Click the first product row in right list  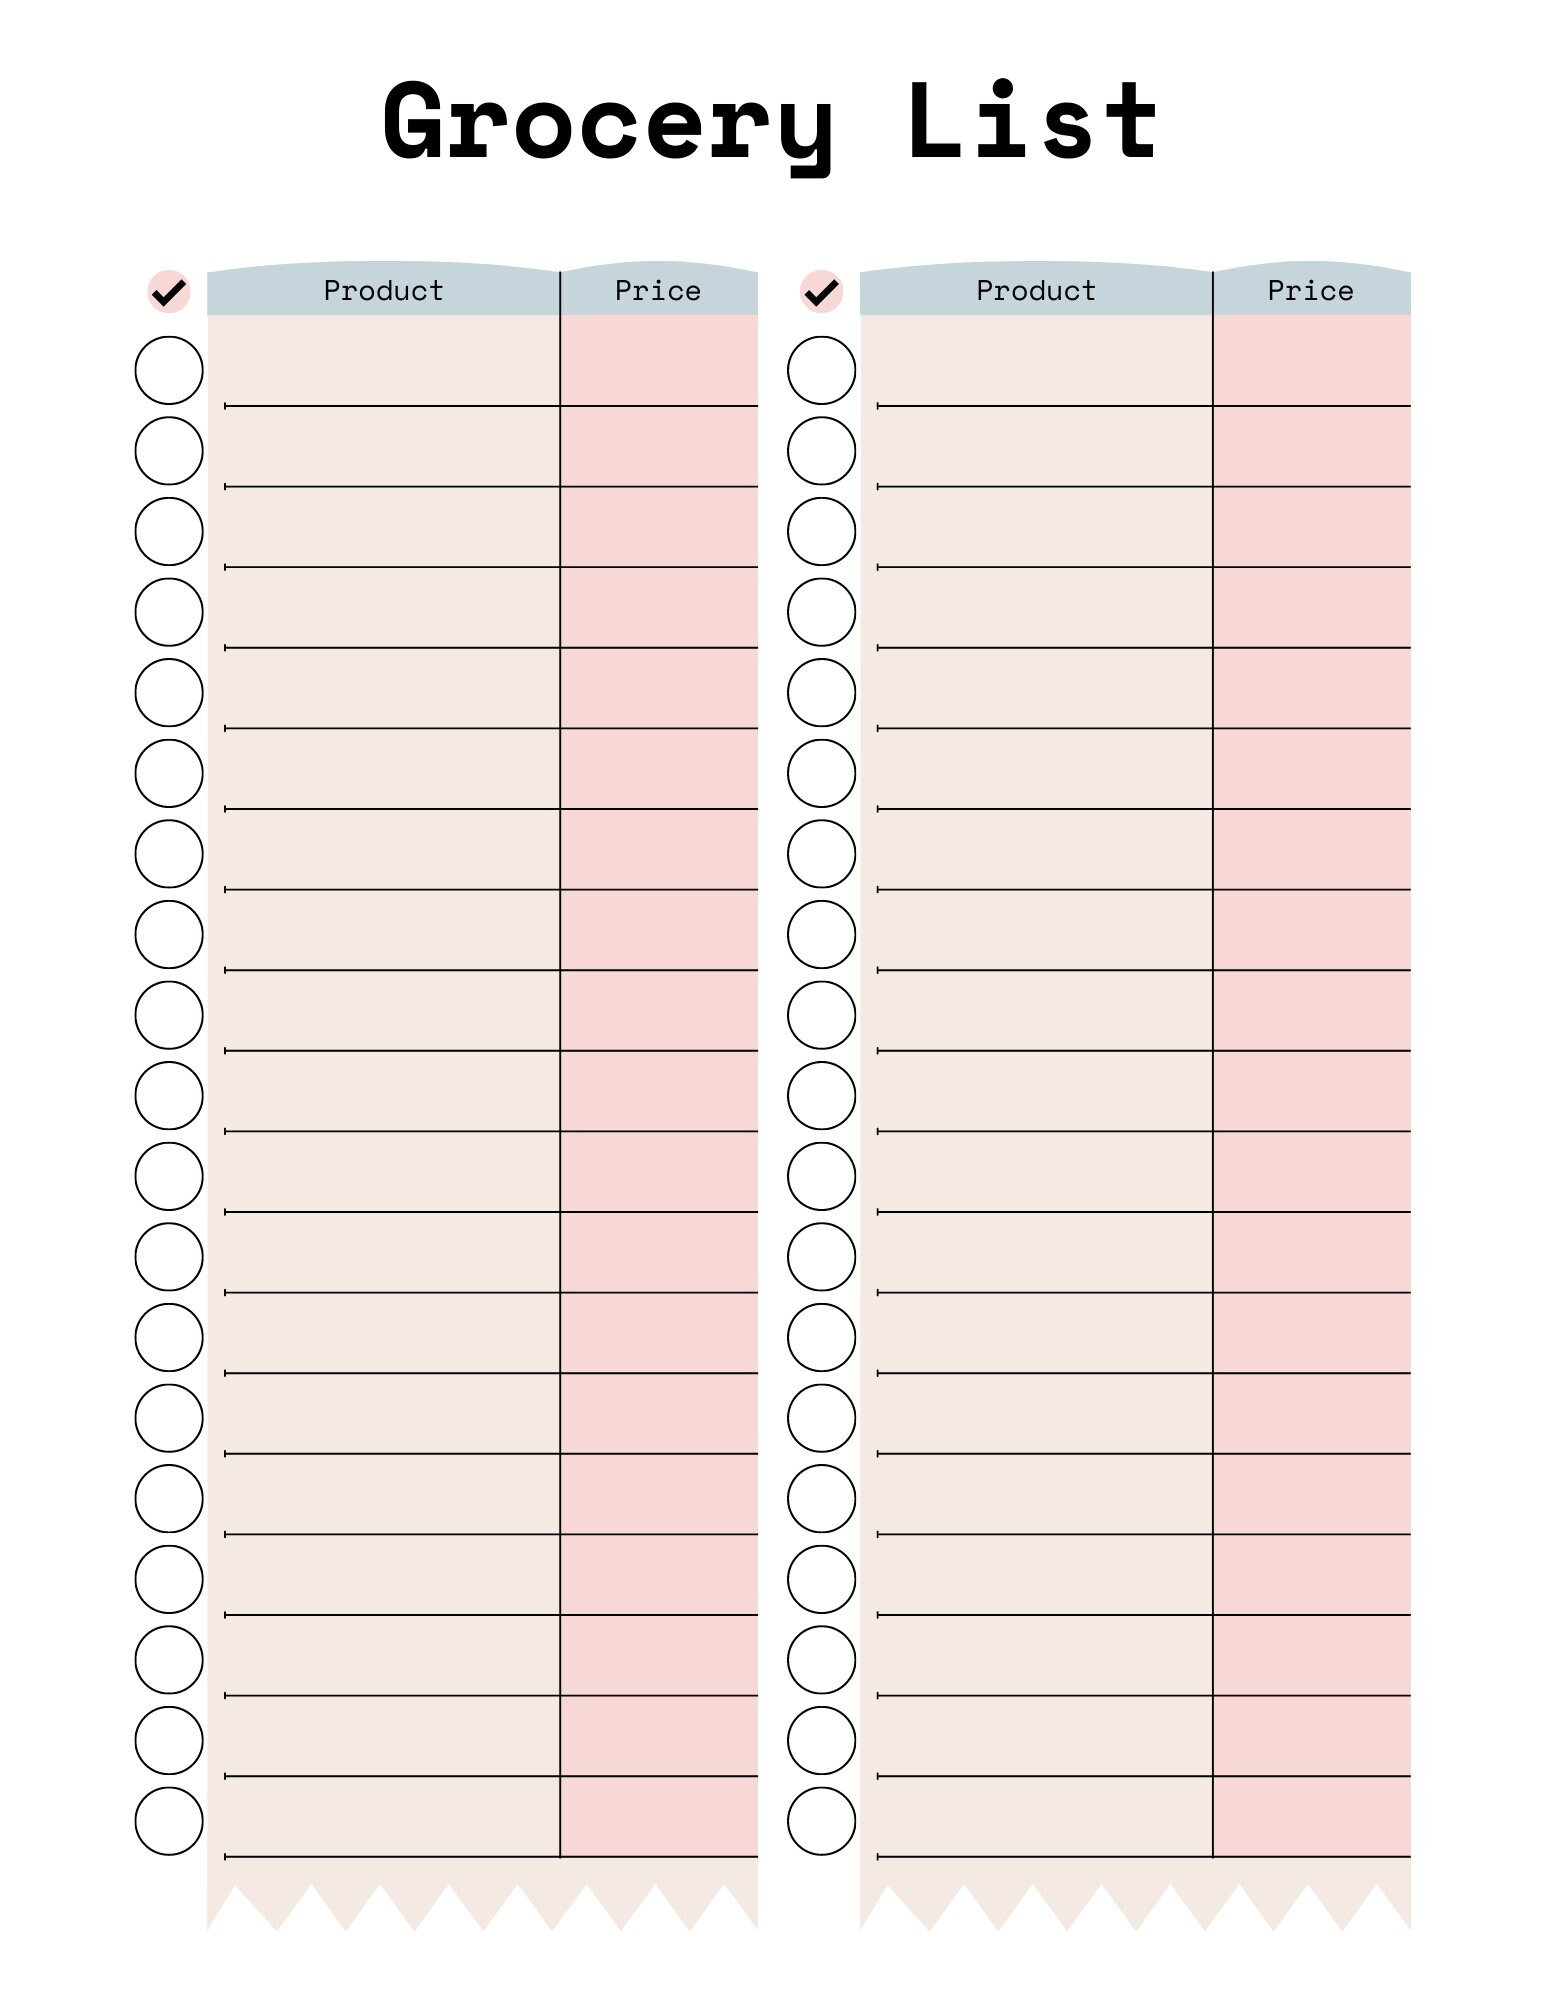tap(1036, 361)
